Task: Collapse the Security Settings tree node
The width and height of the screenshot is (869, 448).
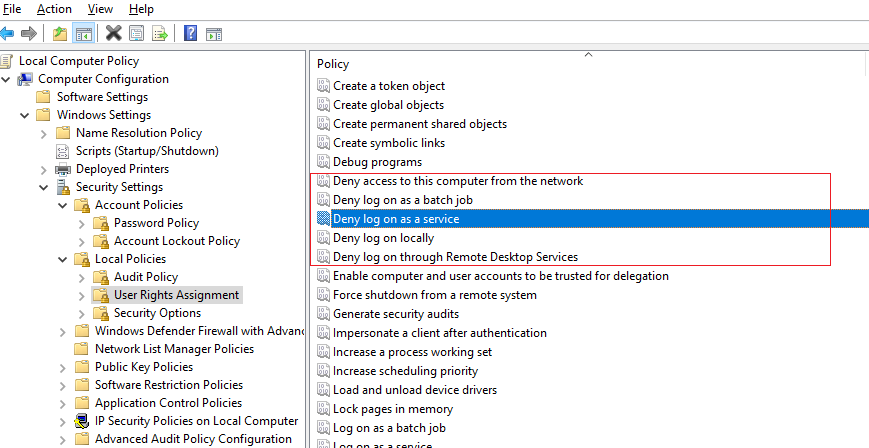Action: coord(43,187)
